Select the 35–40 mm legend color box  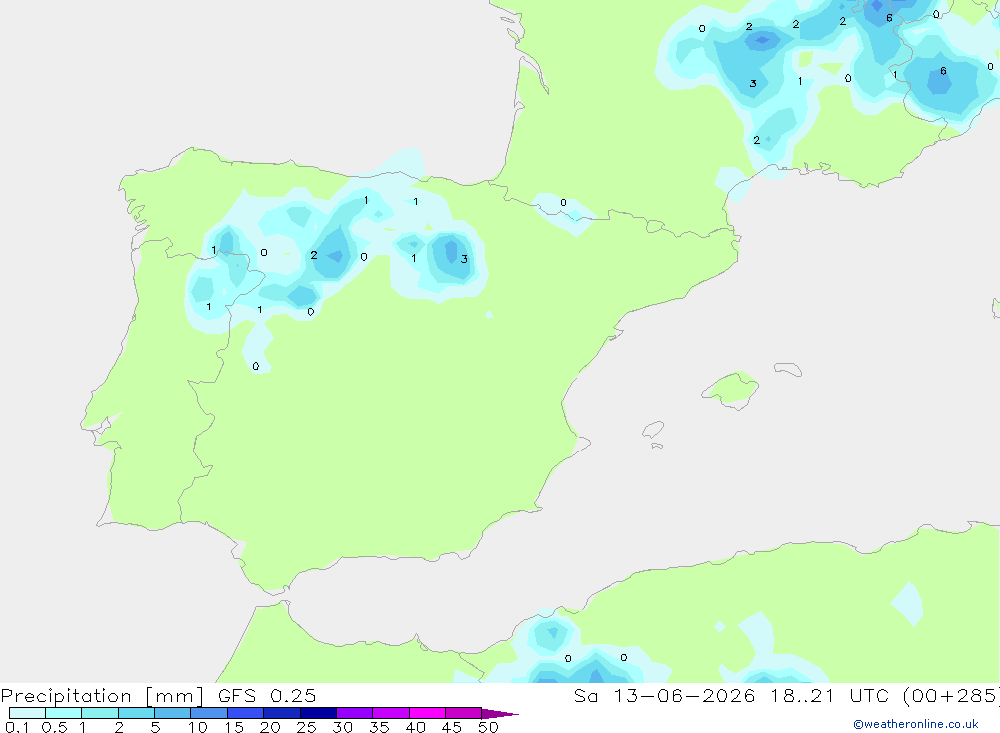click(391, 713)
